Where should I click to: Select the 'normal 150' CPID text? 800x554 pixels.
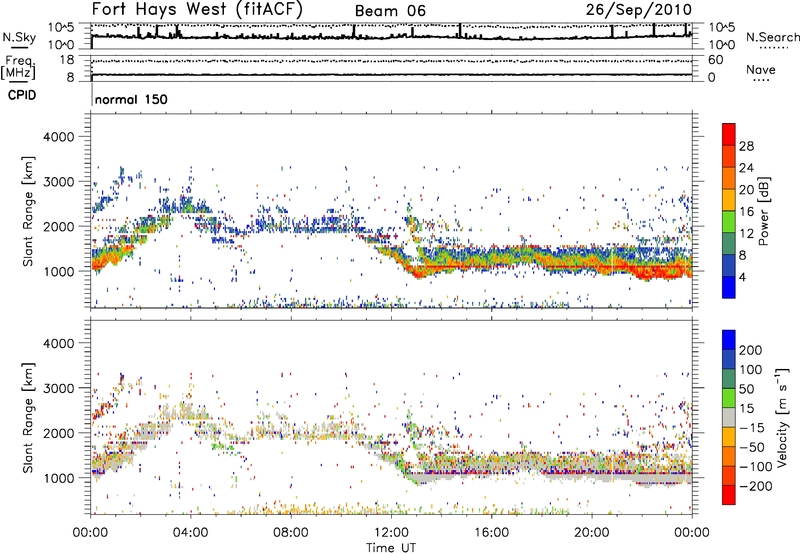(131, 99)
